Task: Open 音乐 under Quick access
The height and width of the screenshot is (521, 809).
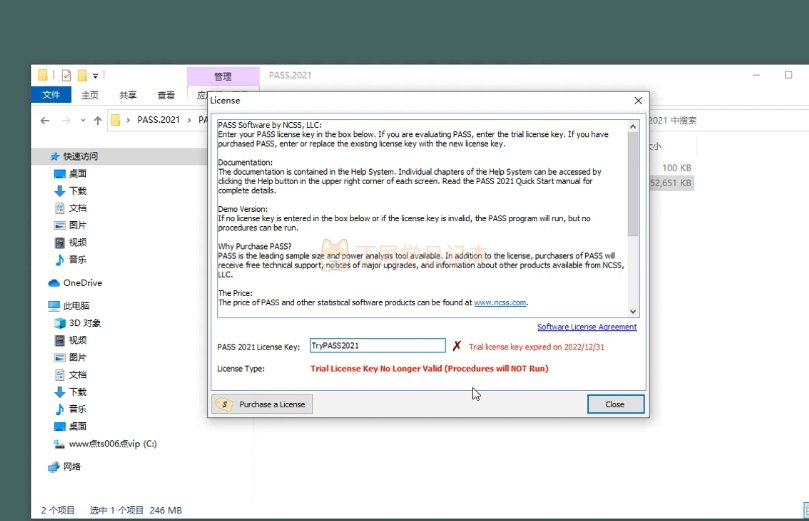Action: pos(78,259)
